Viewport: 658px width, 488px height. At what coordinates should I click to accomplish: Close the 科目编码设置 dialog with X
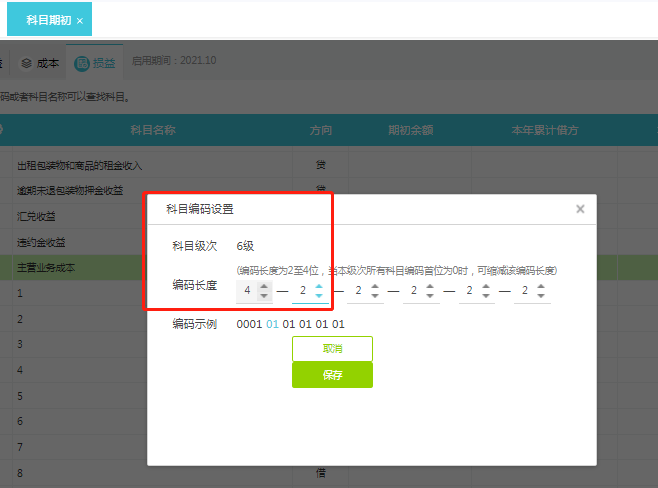click(580, 209)
